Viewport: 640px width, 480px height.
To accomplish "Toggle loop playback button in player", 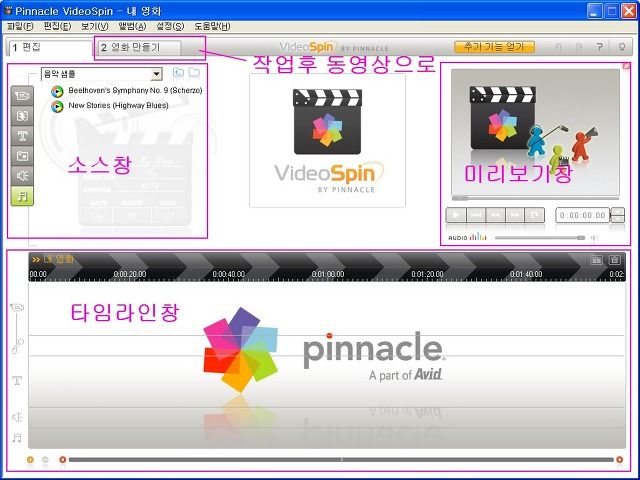I will 535,215.
